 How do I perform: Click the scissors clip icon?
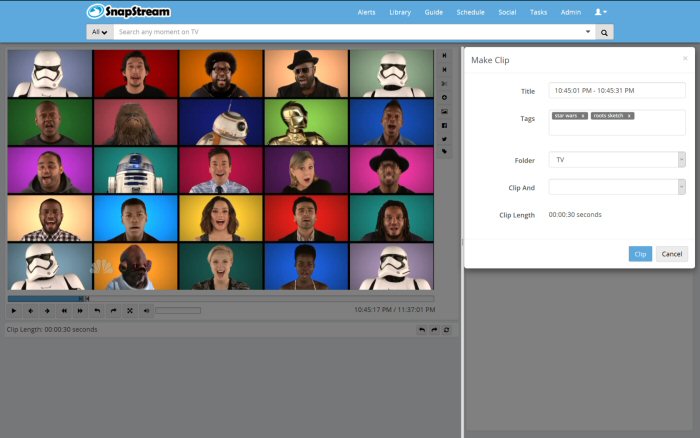point(444,83)
